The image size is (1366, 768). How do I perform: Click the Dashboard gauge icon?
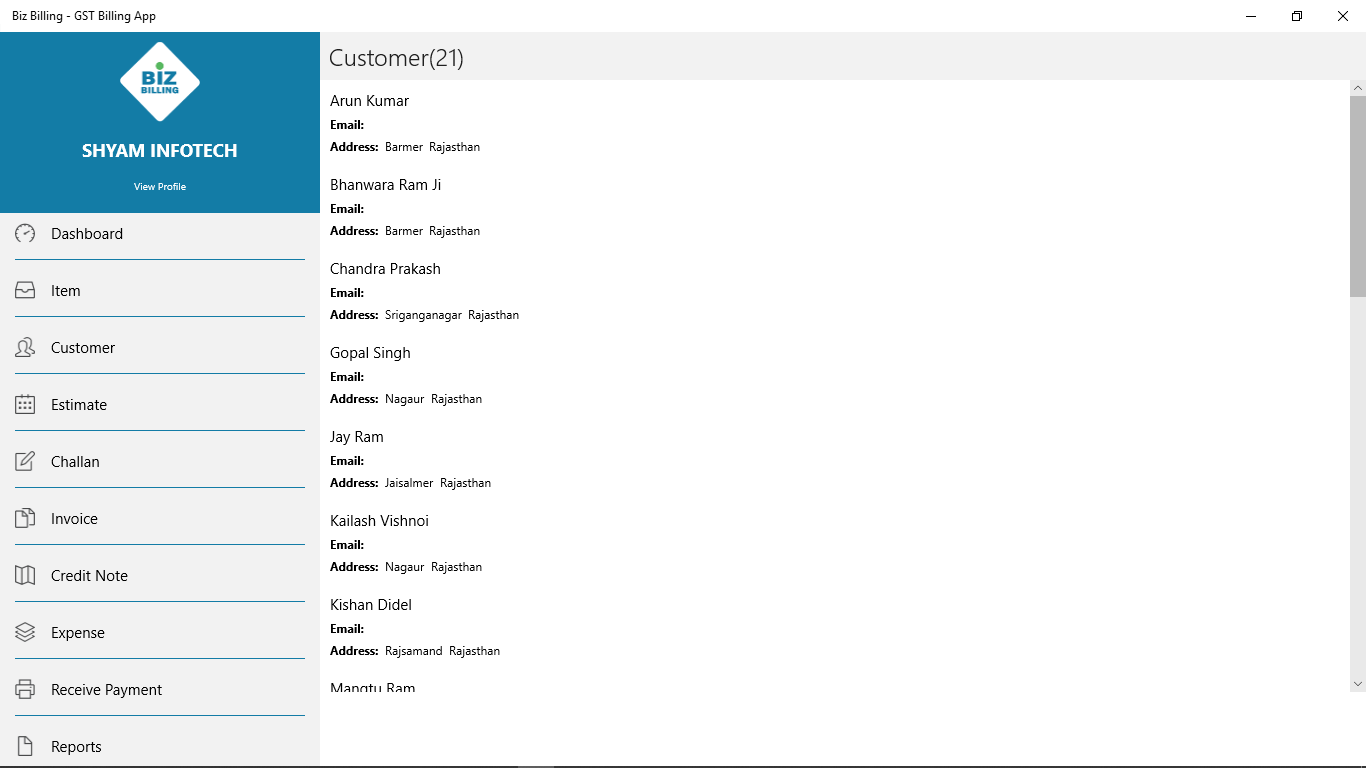25,233
